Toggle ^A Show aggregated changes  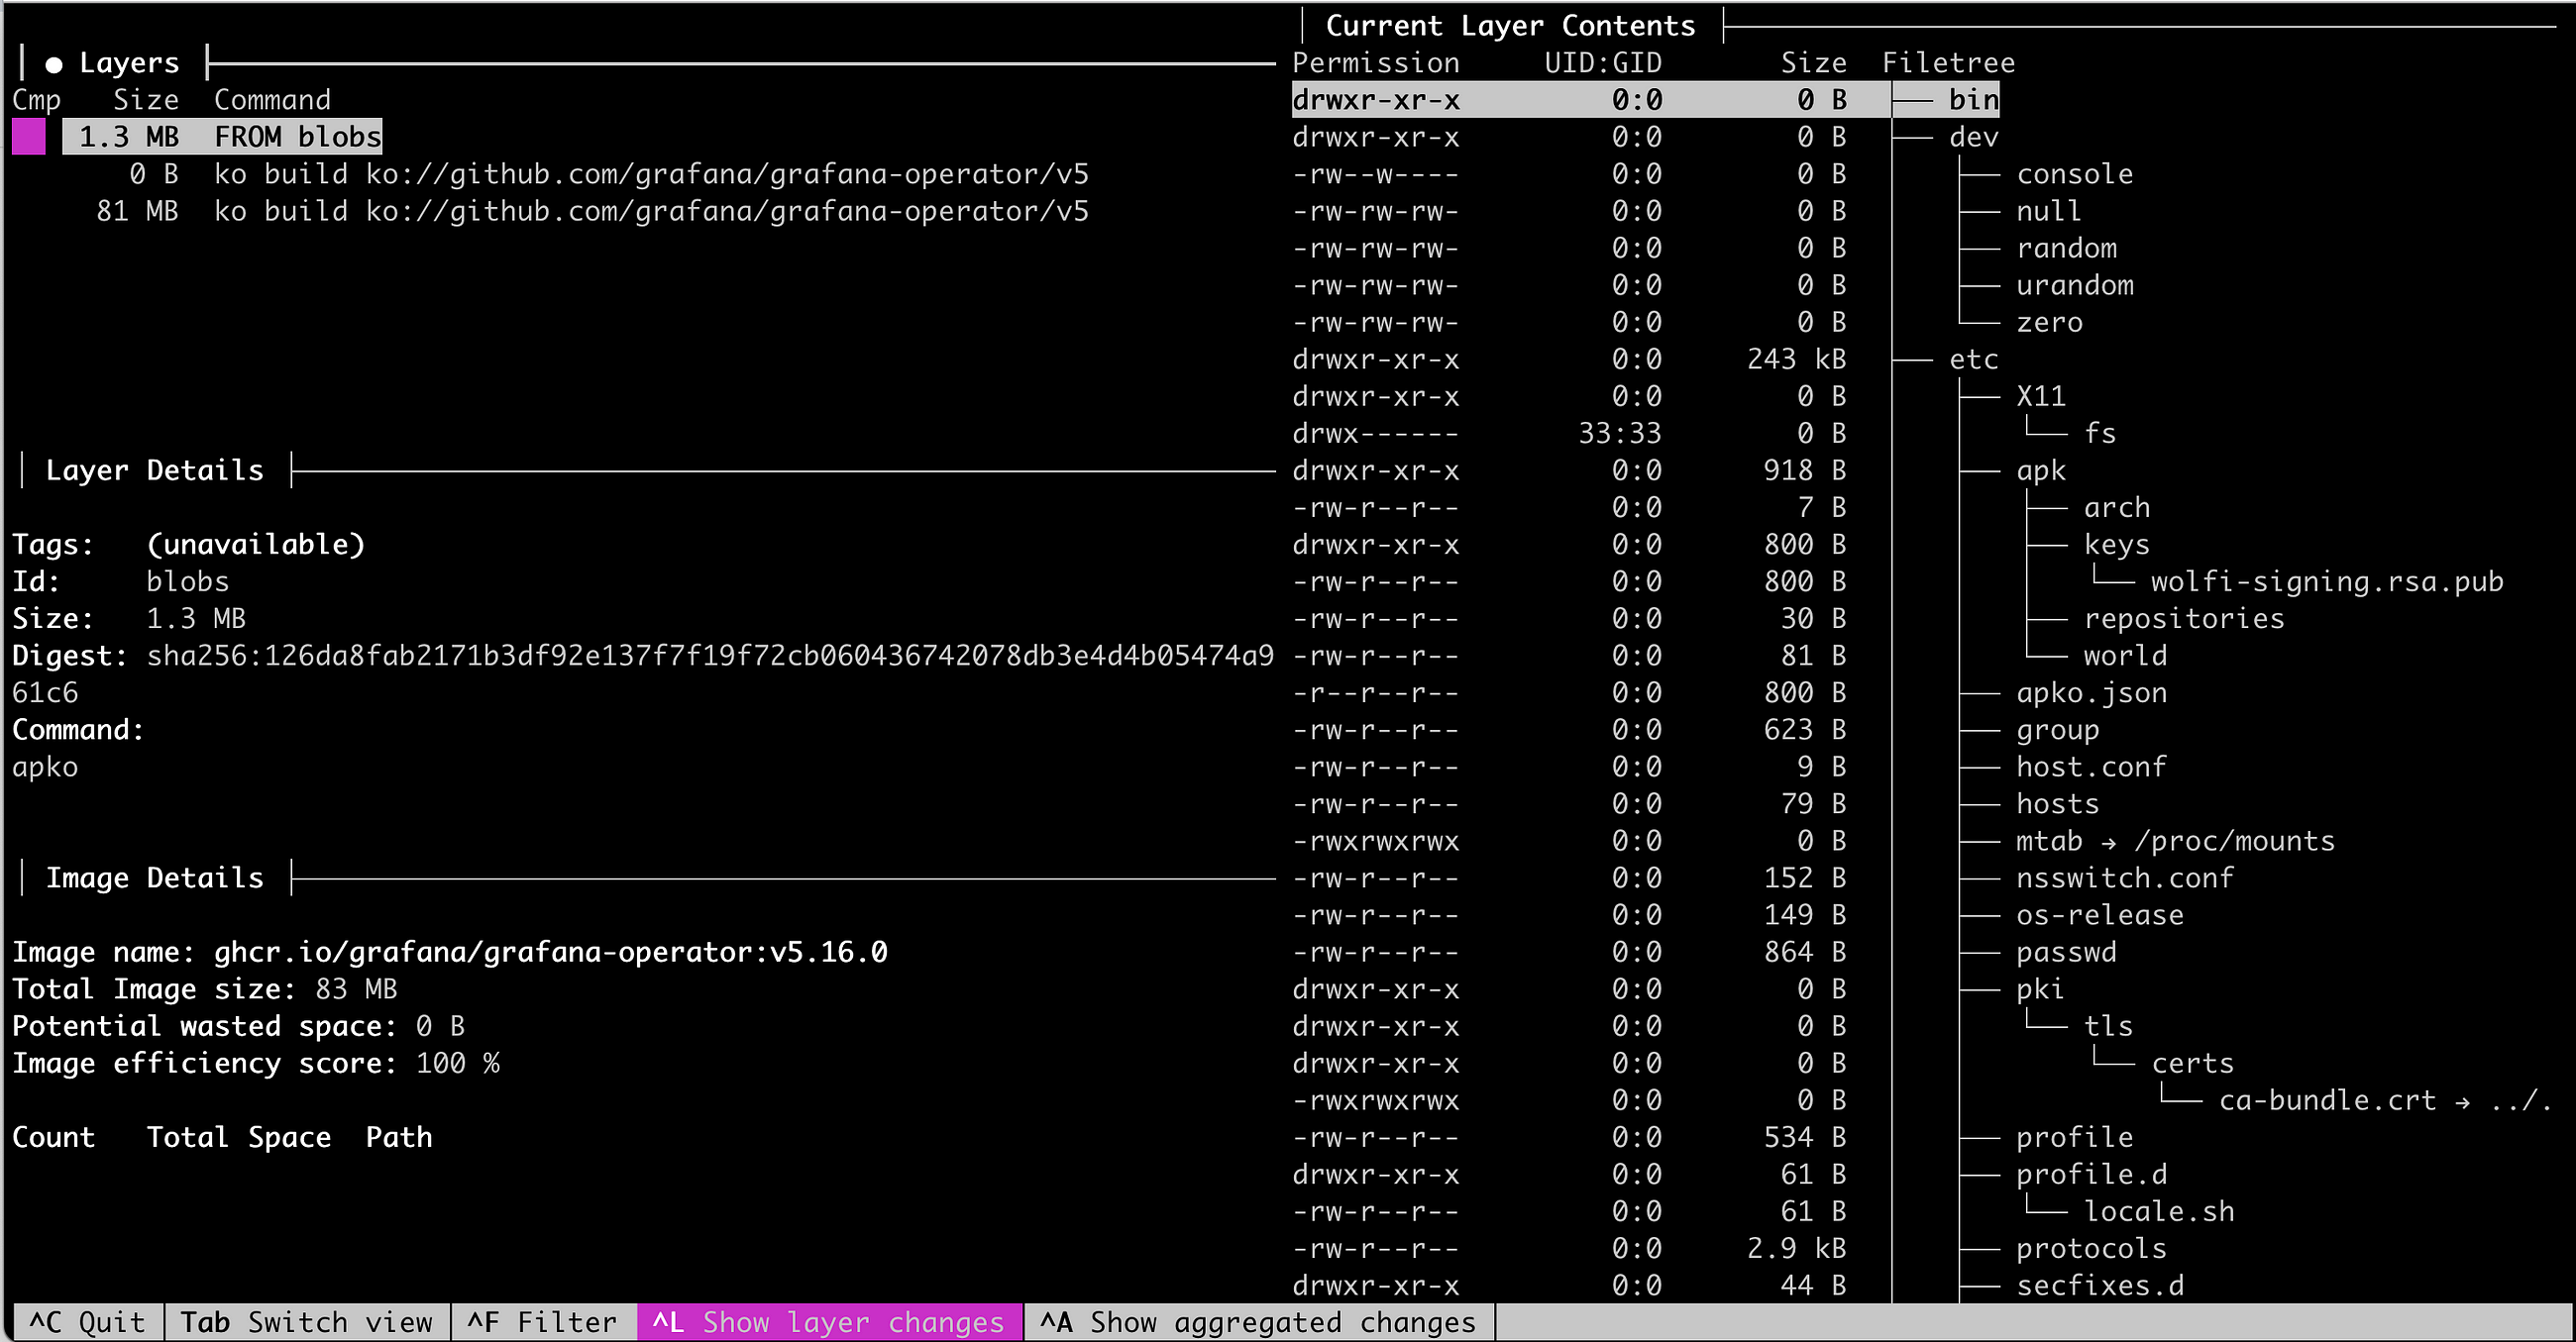[1257, 1322]
